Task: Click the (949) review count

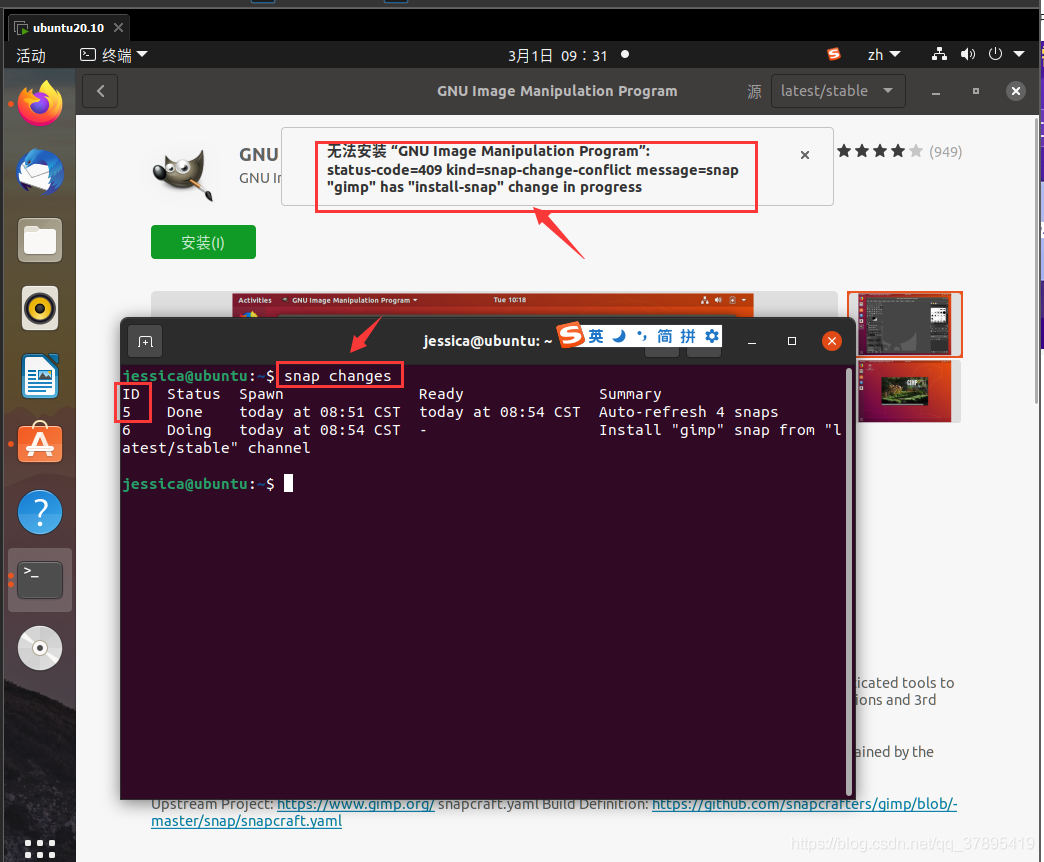Action: tap(945, 152)
